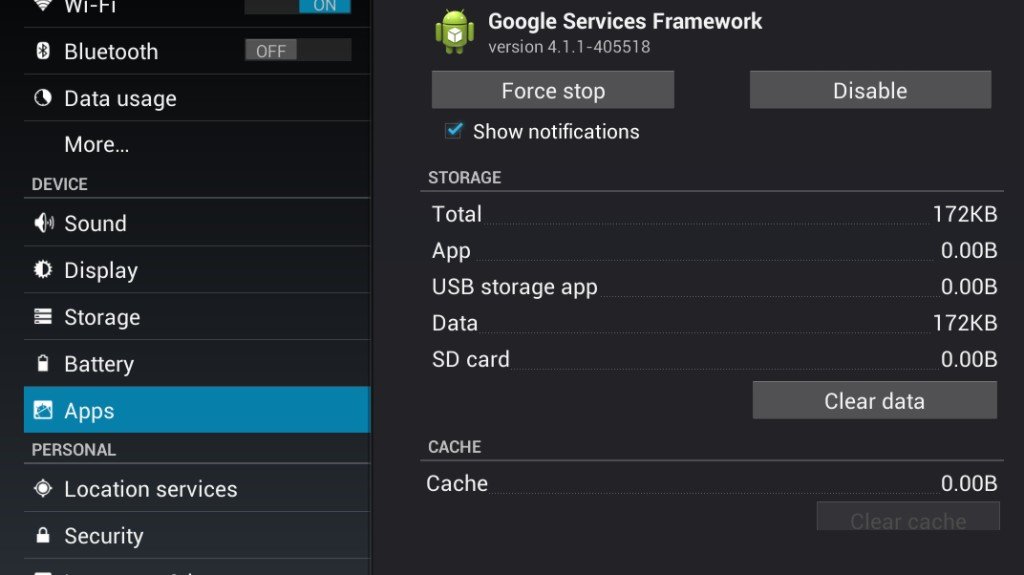The height and width of the screenshot is (575, 1024).
Task: Click the Battery icon
Action: coord(43,363)
